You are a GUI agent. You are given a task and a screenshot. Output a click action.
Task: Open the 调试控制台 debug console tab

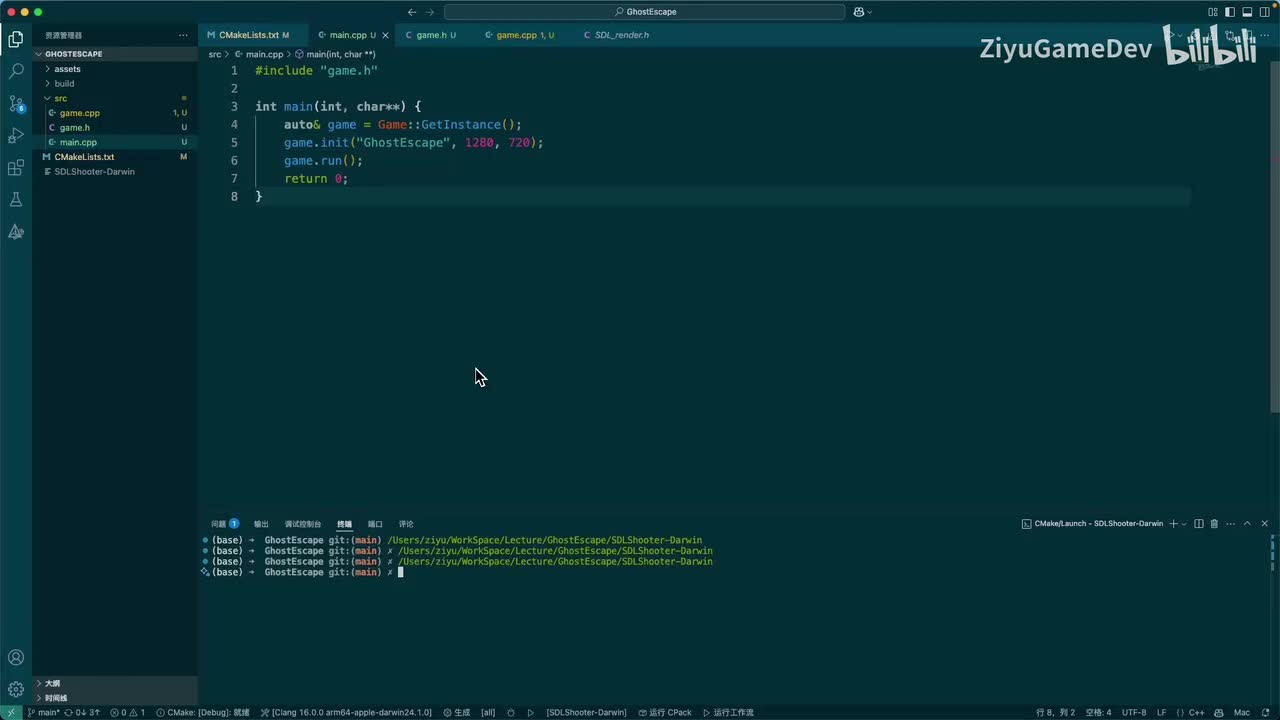[x=303, y=524]
